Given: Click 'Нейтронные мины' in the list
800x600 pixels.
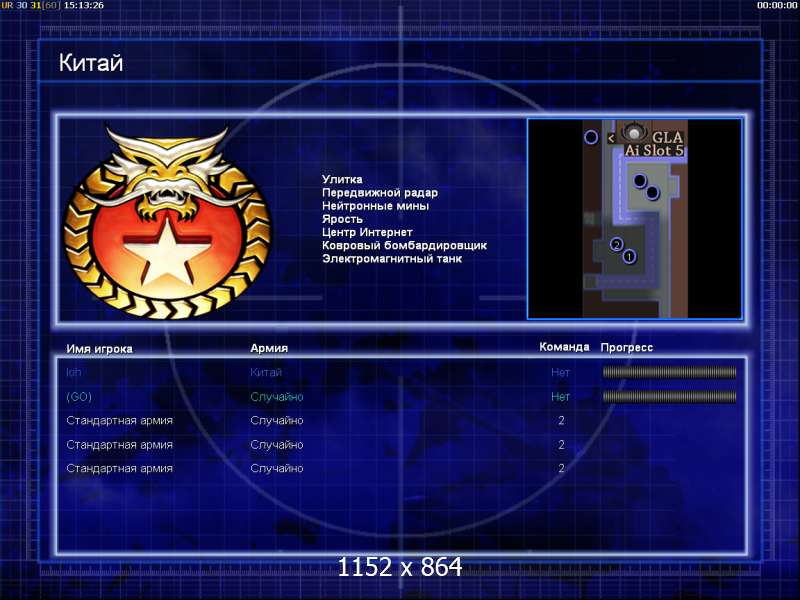Looking at the screenshot, I should click(375, 206).
